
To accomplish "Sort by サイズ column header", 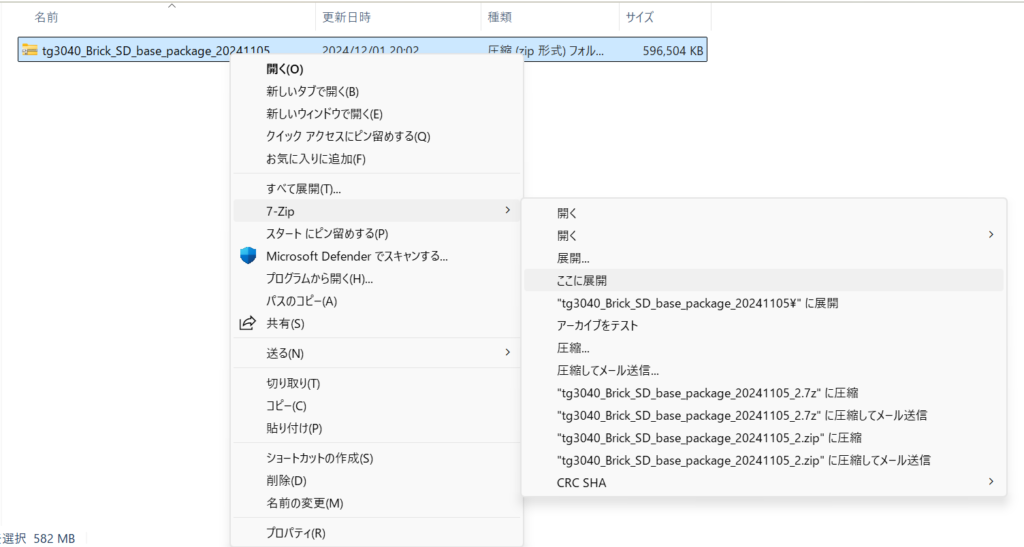I will (639, 18).
